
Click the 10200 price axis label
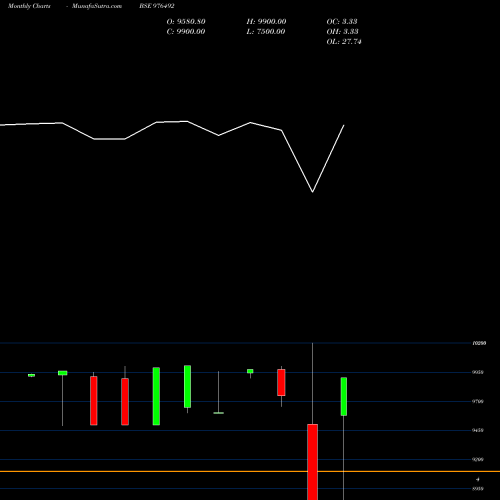pyautogui.click(x=479, y=343)
